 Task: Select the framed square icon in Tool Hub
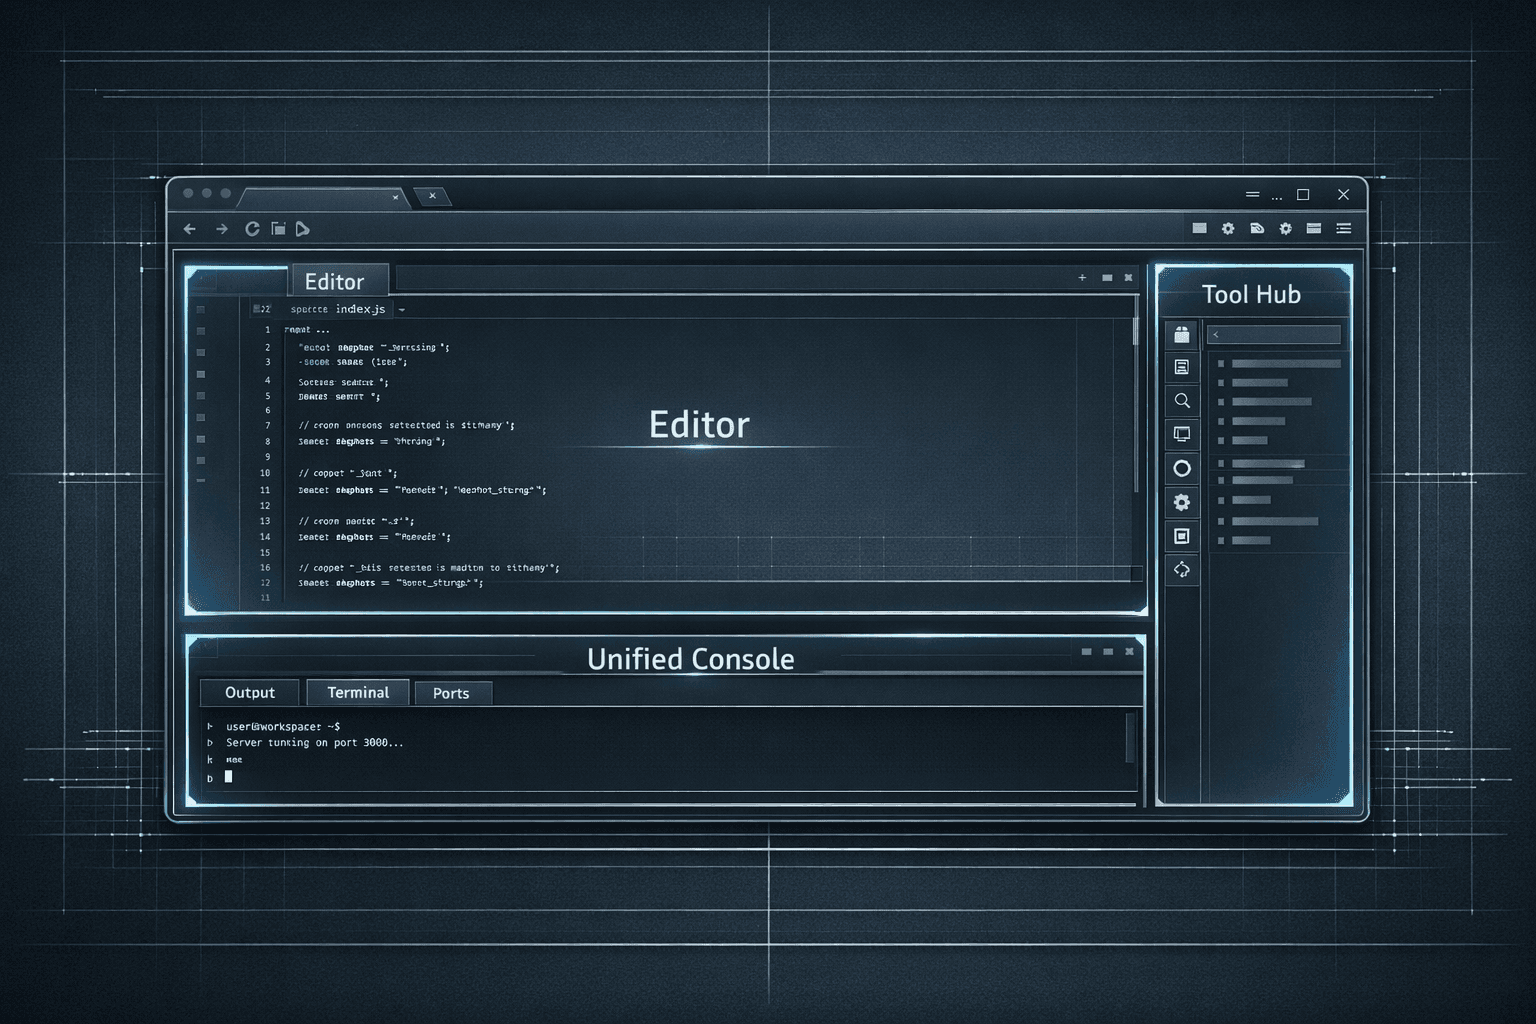[x=1182, y=536]
